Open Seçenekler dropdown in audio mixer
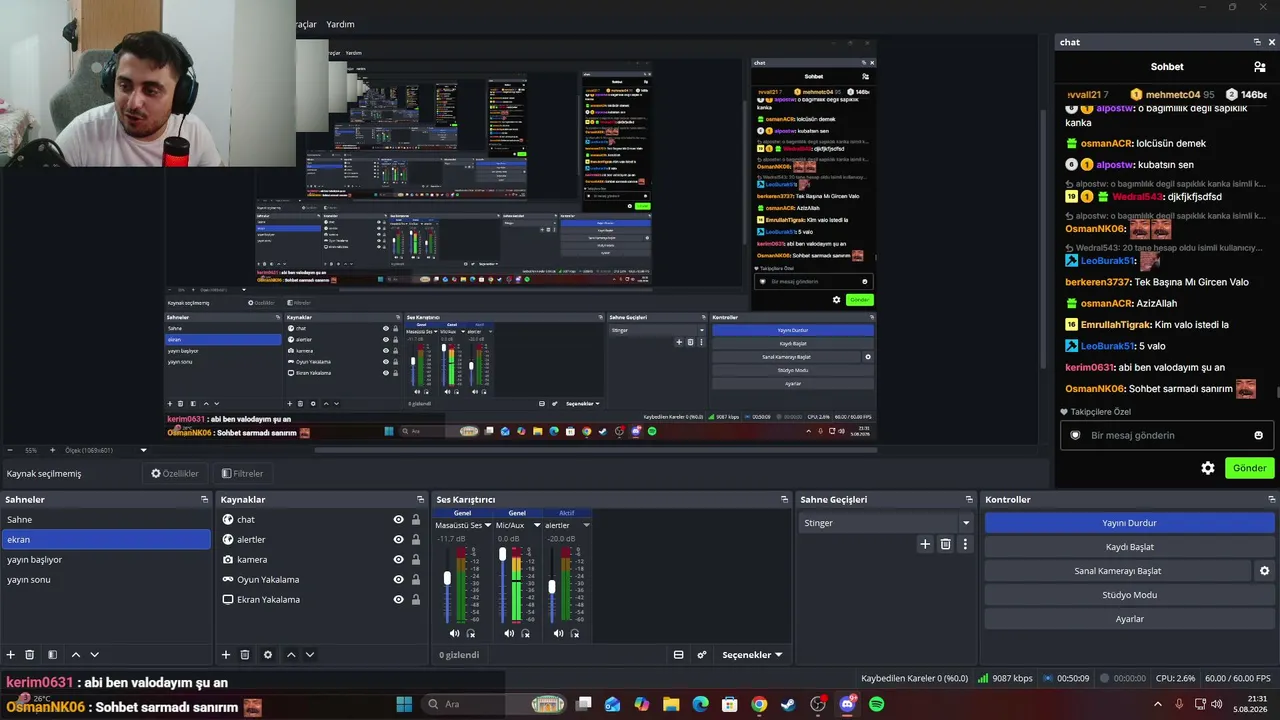Image resolution: width=1280 pixels, height=720 pixels. pos(752,655)
